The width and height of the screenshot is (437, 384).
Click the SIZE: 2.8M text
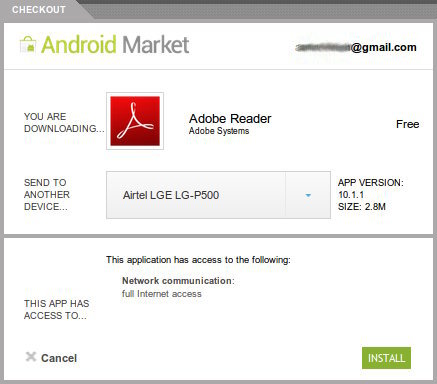(362, 207)
